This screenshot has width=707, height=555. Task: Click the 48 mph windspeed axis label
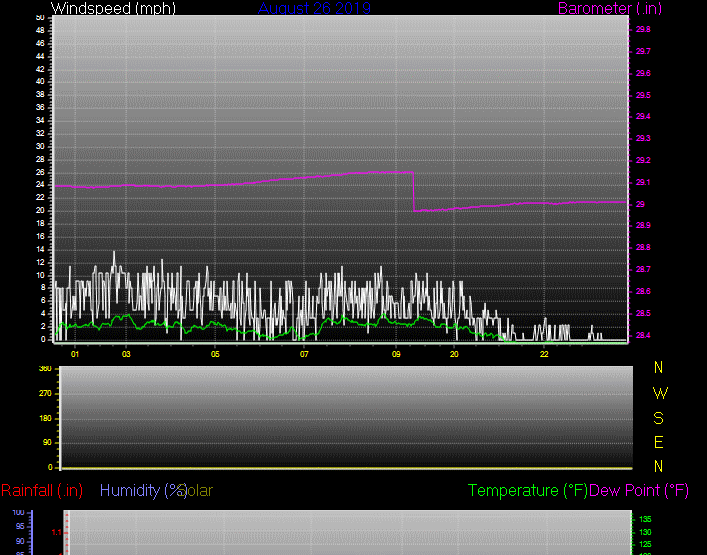[40, 31]
